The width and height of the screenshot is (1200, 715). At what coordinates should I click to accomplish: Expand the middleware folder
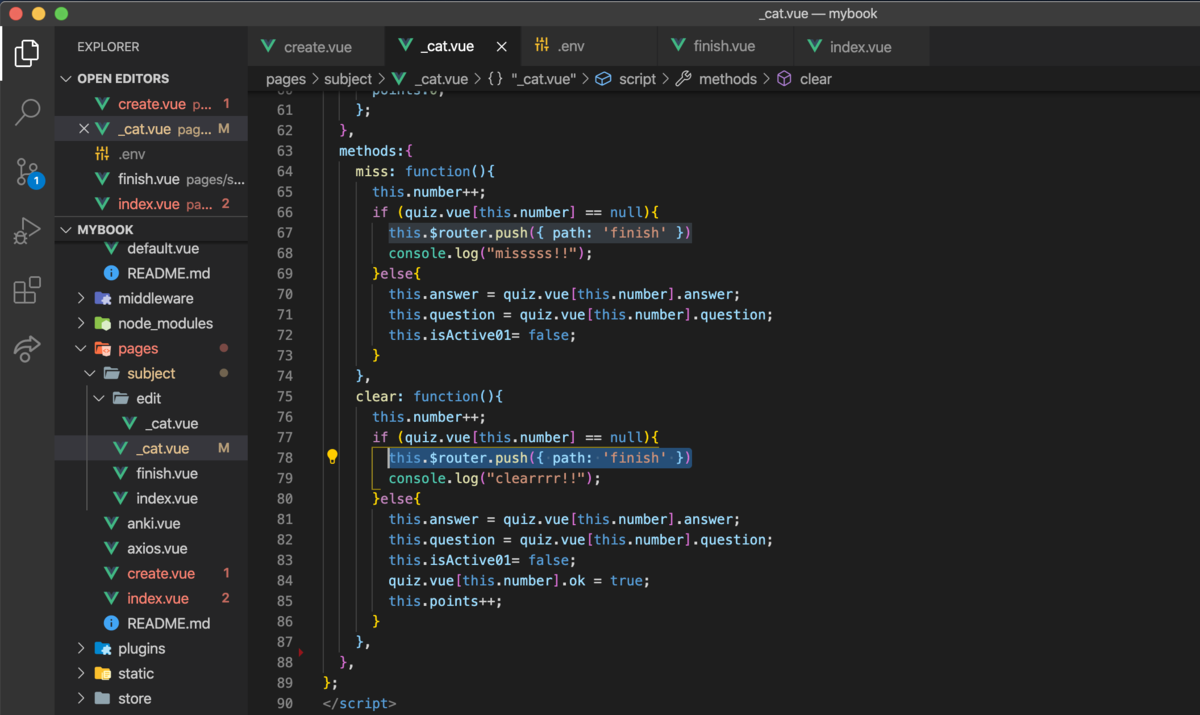82,298
